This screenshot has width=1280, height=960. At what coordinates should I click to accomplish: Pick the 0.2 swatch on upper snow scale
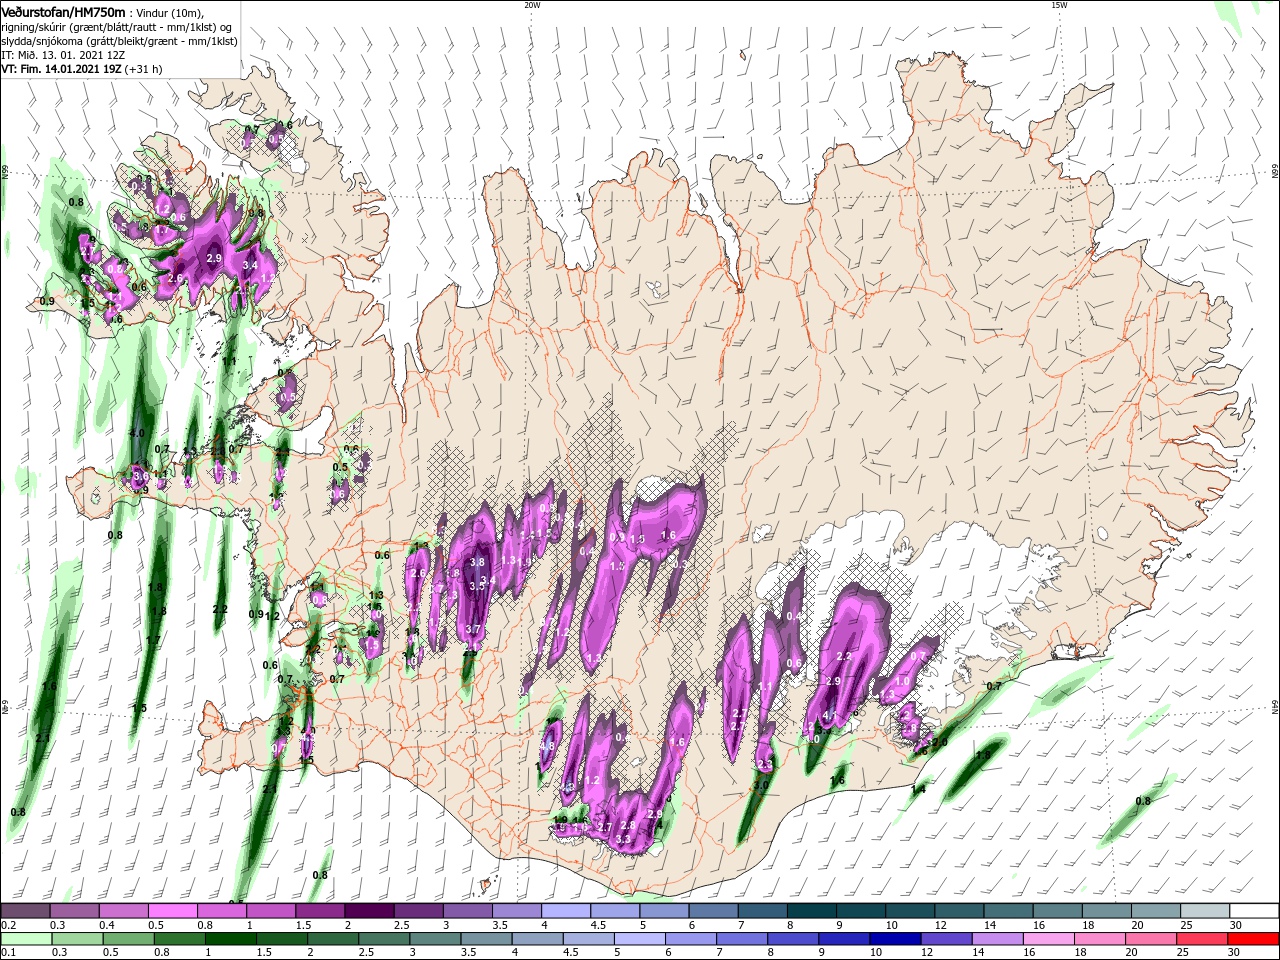(x=25, y=911)
